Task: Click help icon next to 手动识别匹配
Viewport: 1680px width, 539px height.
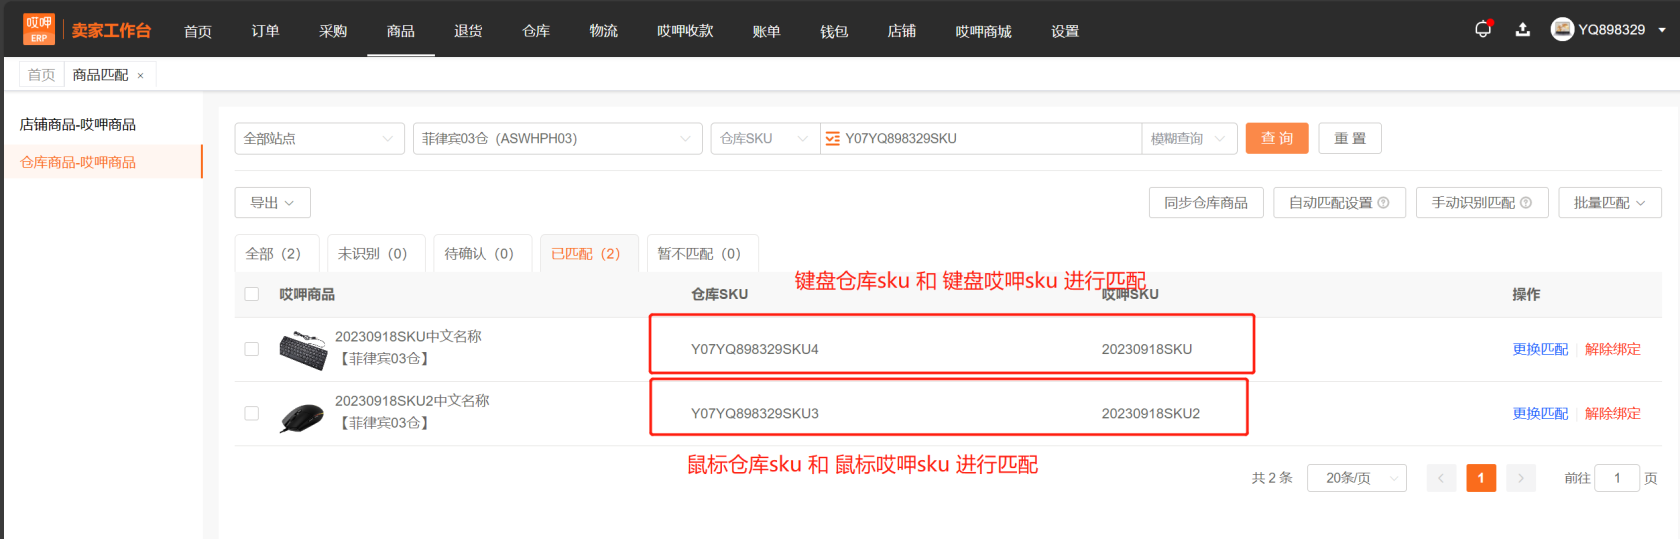Action: (x=1526, y=203)
